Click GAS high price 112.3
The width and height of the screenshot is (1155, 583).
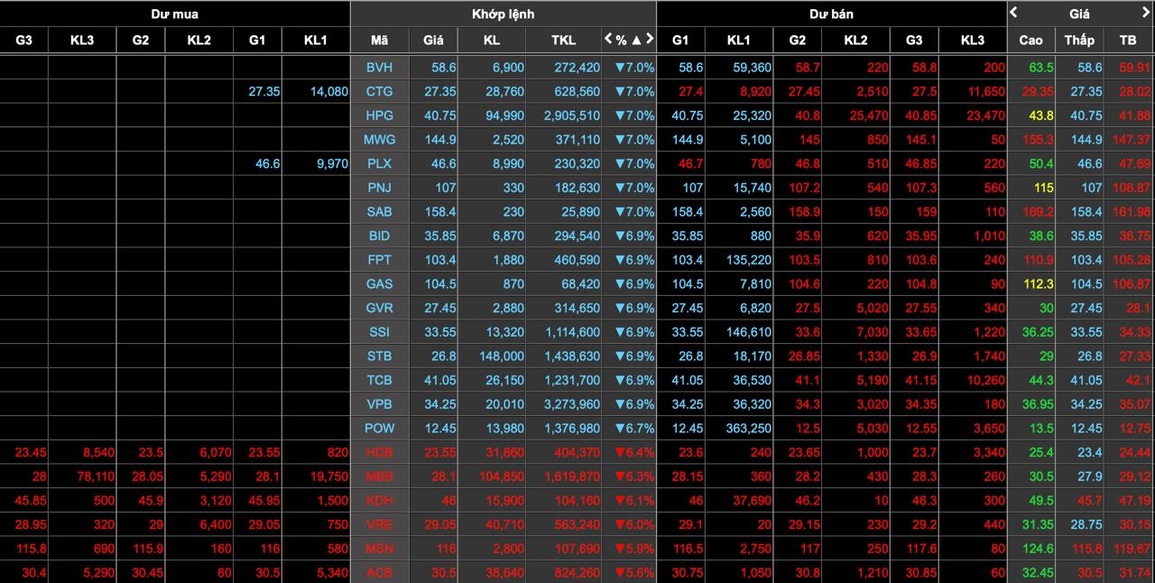[x=1039, y=284]
